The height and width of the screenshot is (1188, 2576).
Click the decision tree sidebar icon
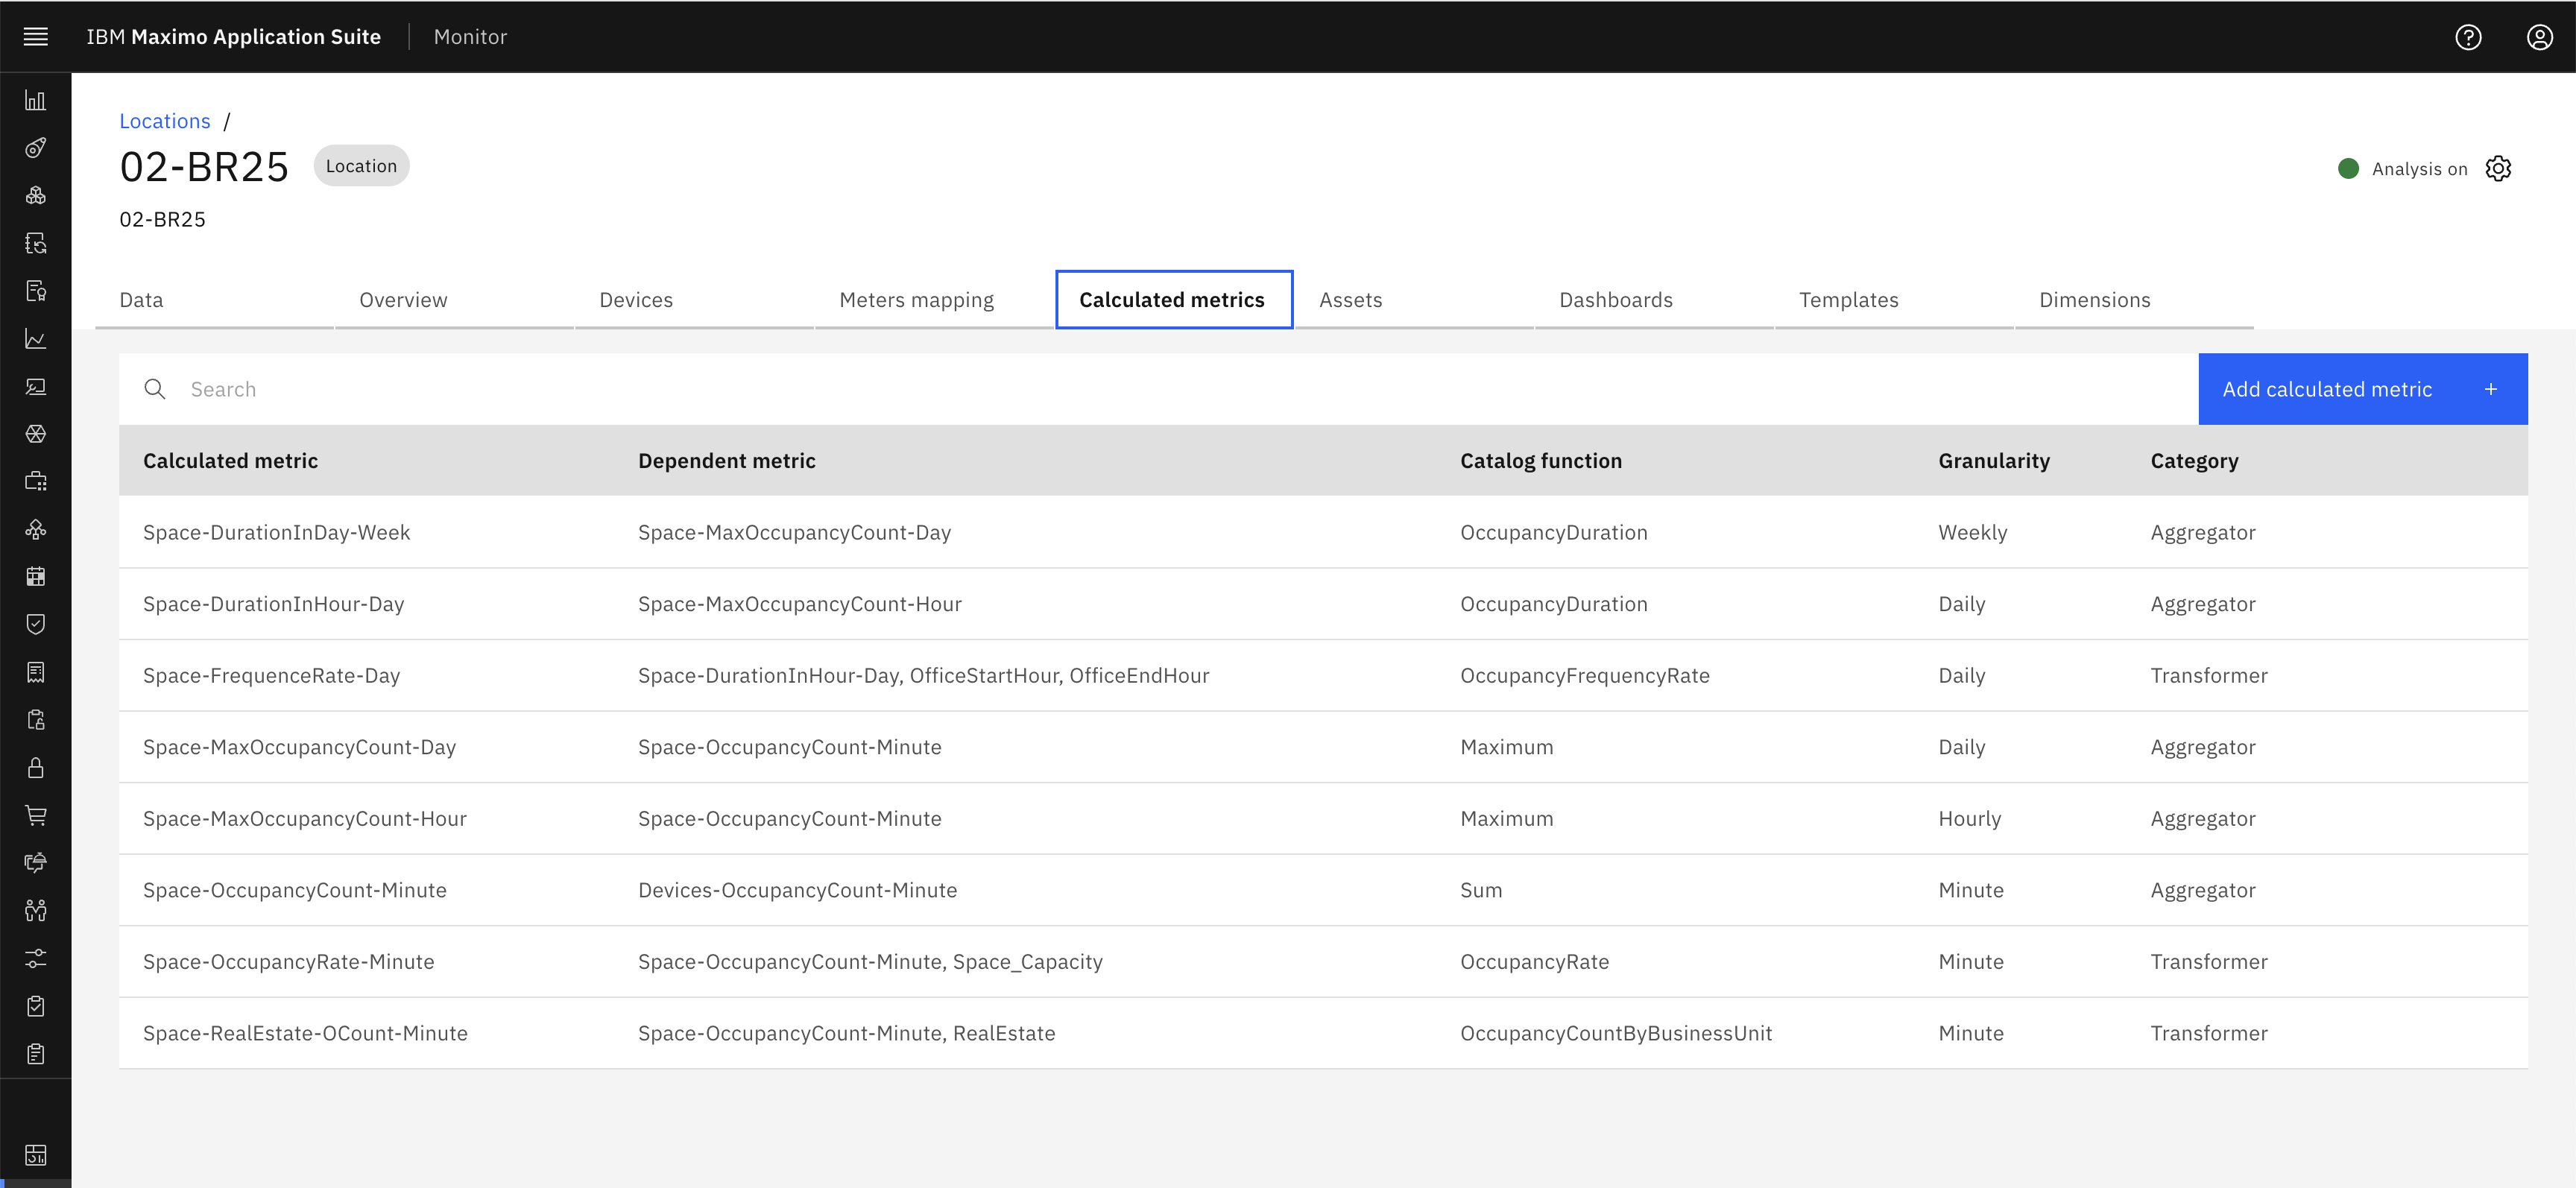[36, 529]
